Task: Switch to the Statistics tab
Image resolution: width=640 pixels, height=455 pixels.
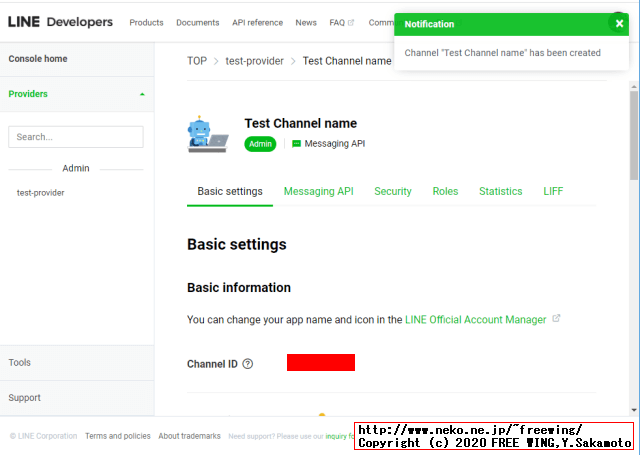Action: pos(500,191)
